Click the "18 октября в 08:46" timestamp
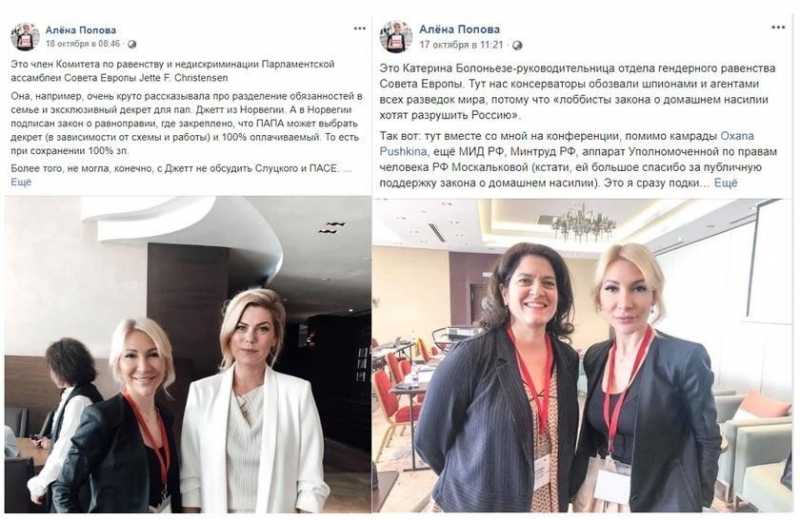 [83, 44]
